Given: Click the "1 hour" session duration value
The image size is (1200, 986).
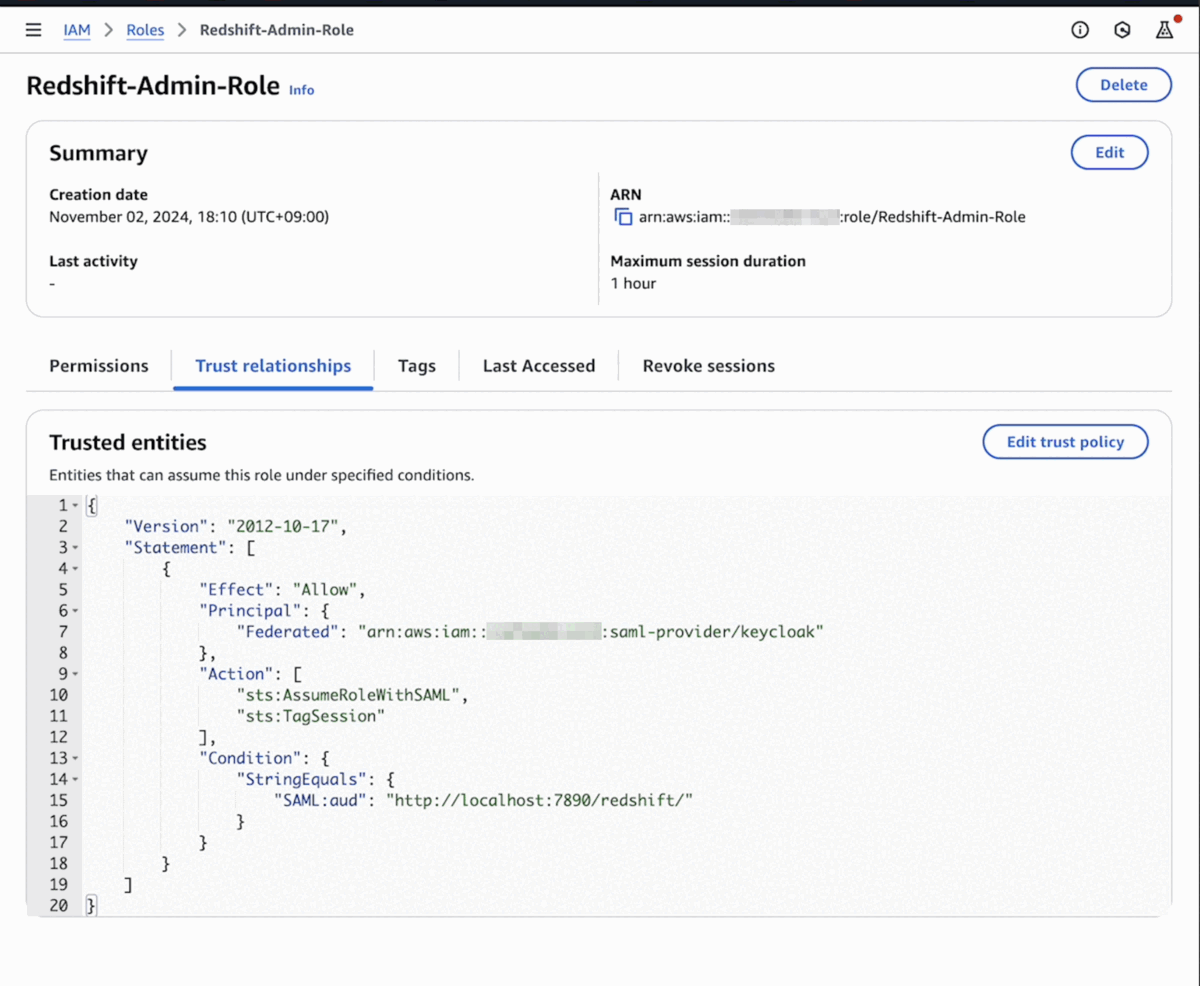Looking at the screenshot, I should [x=633, y=283].
